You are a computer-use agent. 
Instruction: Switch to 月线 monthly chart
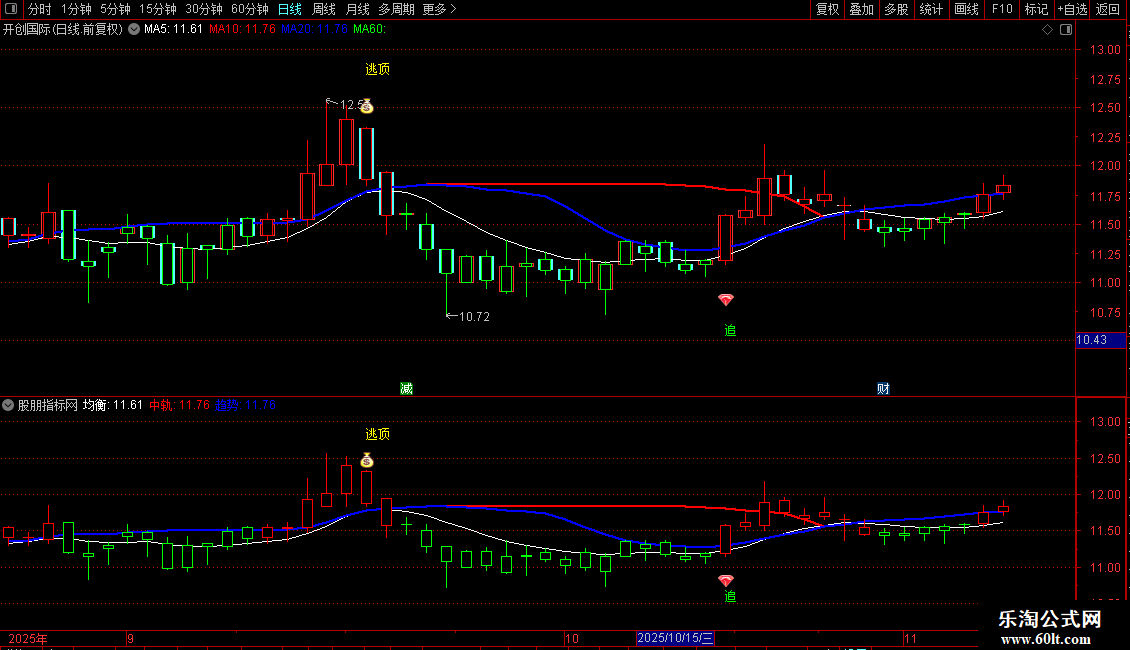(357, 9)
